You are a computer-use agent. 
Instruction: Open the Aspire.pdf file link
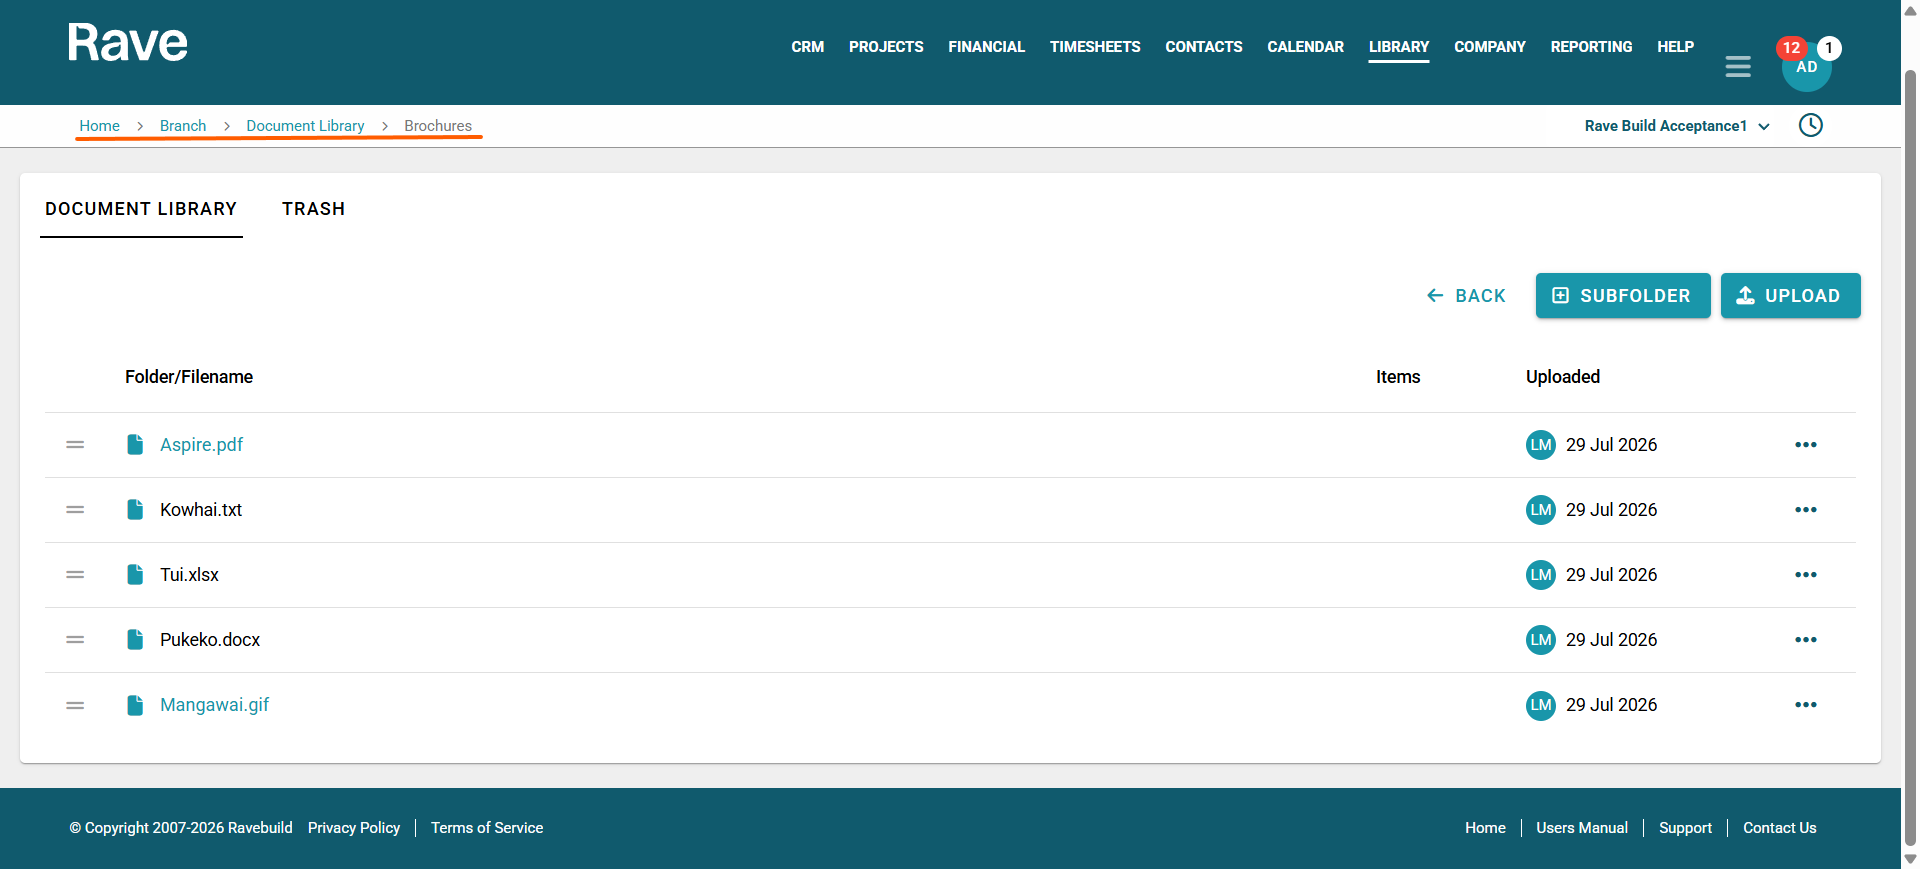[201, 445]
